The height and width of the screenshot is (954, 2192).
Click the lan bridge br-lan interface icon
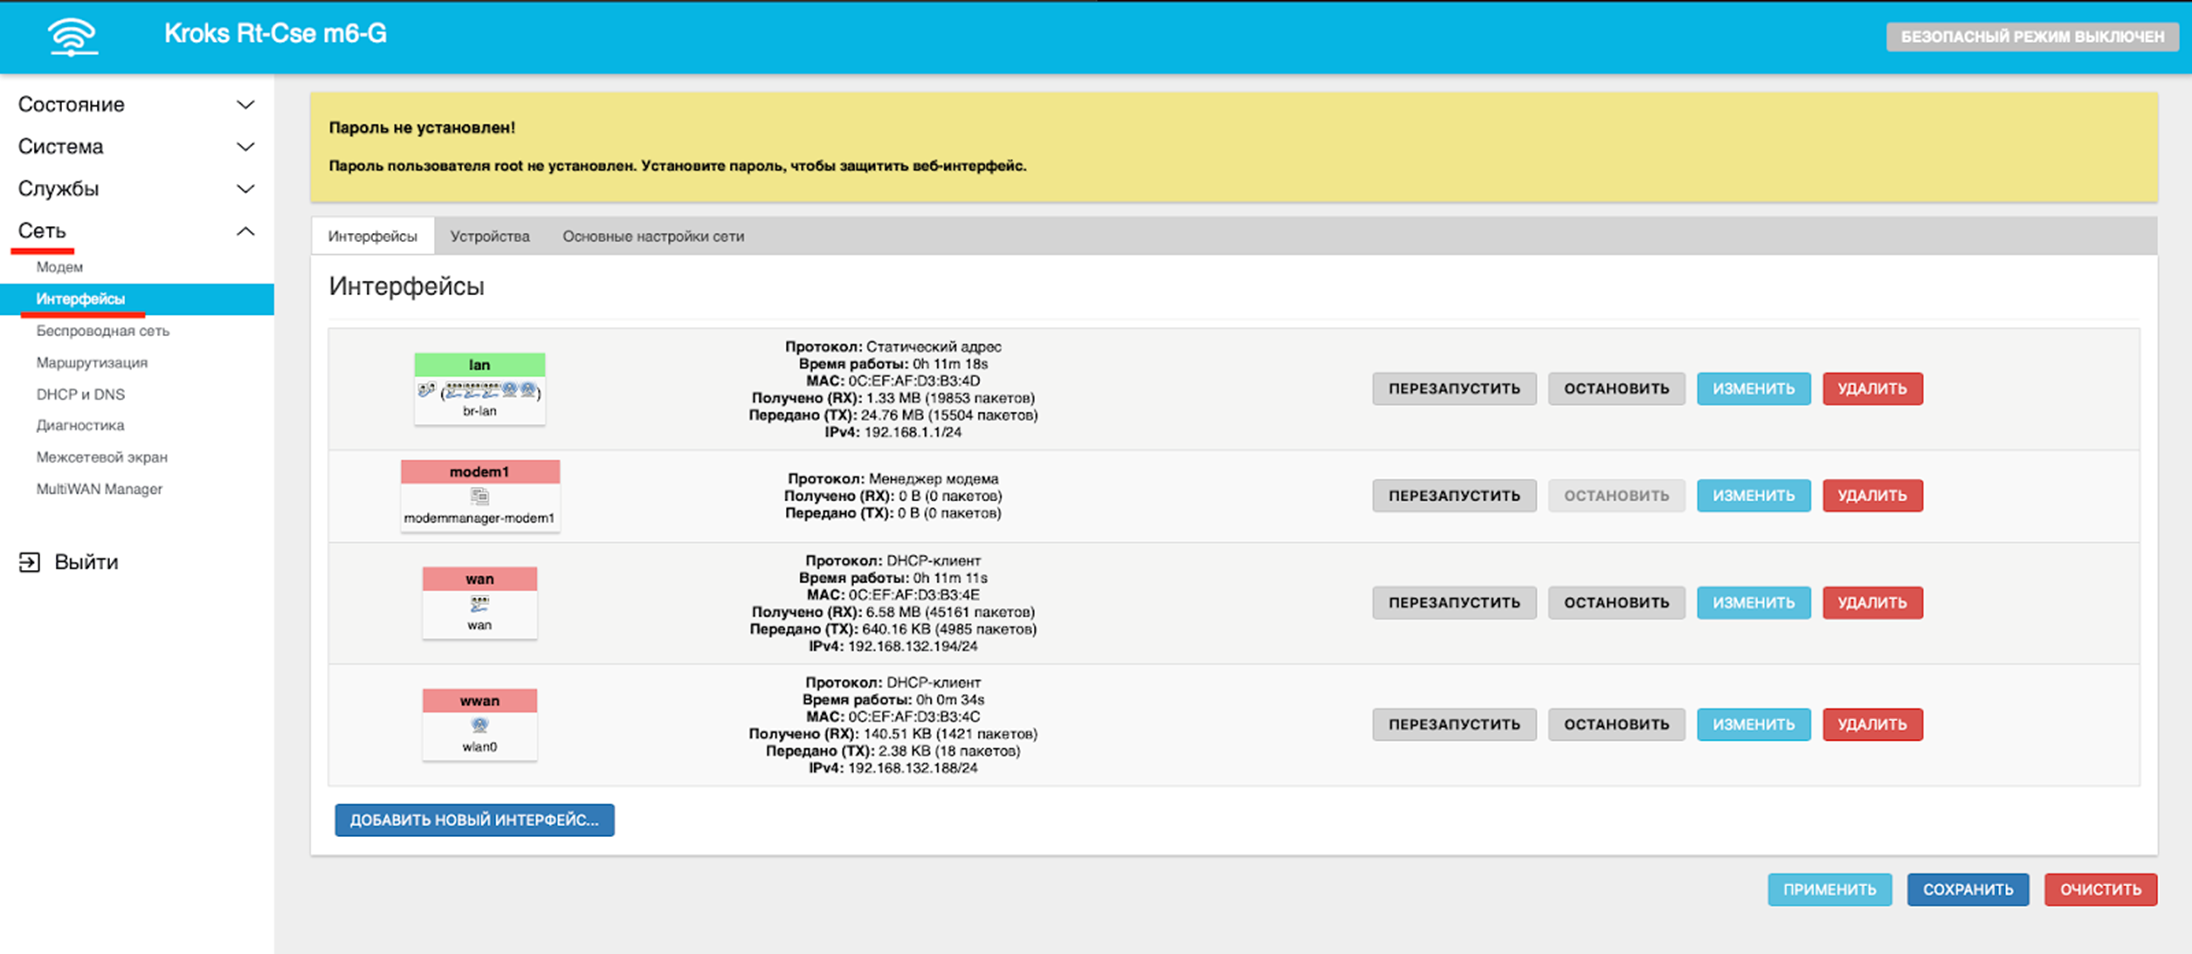[480, 390]
